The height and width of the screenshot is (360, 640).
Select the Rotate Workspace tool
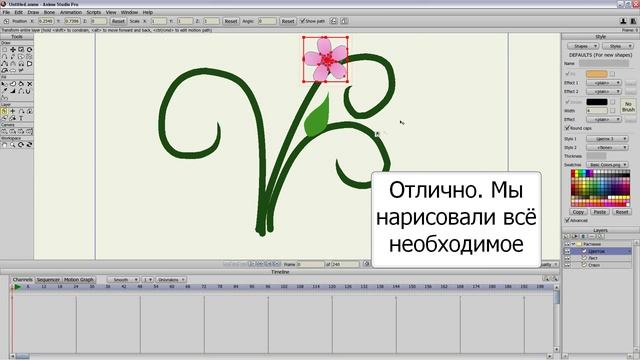coord(21,145)
